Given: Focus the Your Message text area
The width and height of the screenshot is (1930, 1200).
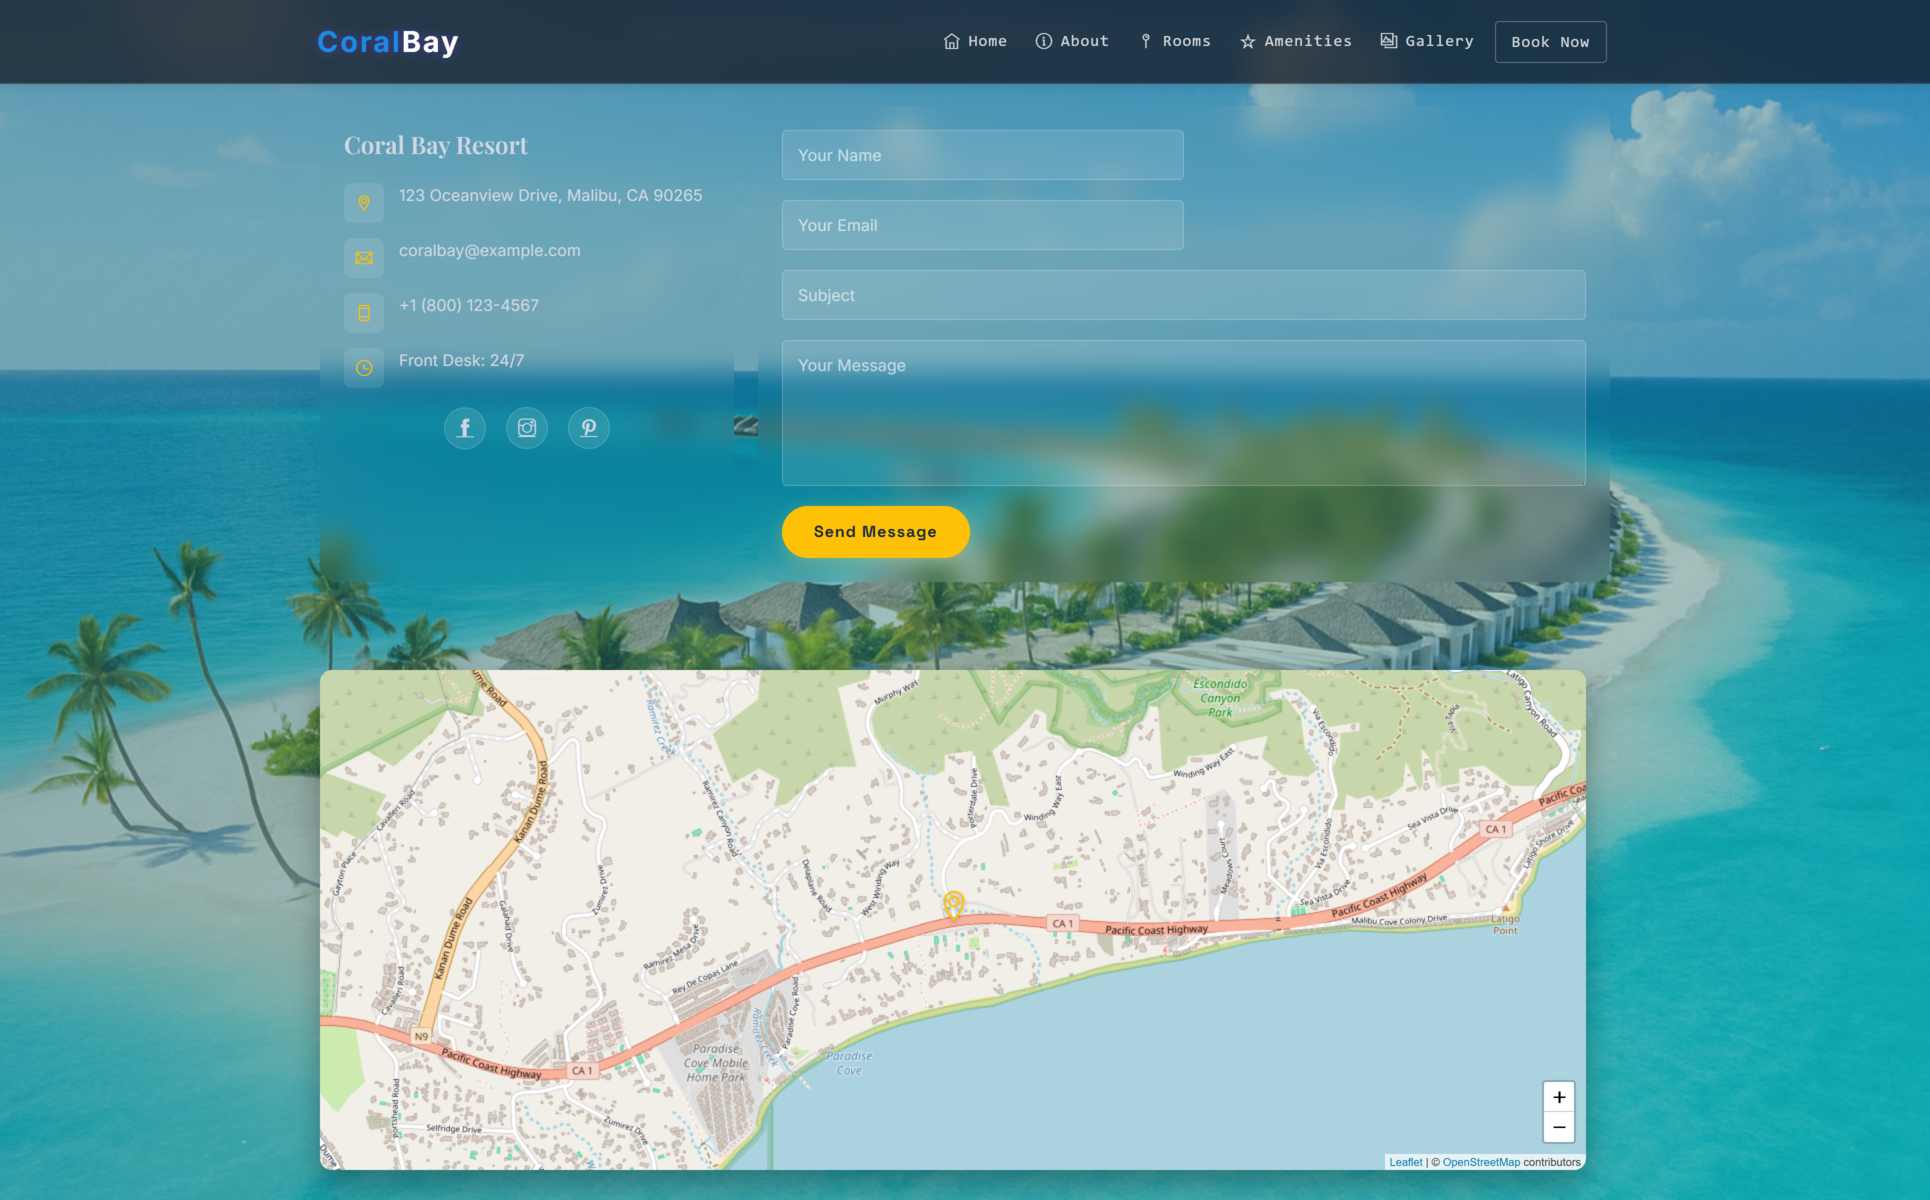Looking at the screenshot, I should 1183,413.
